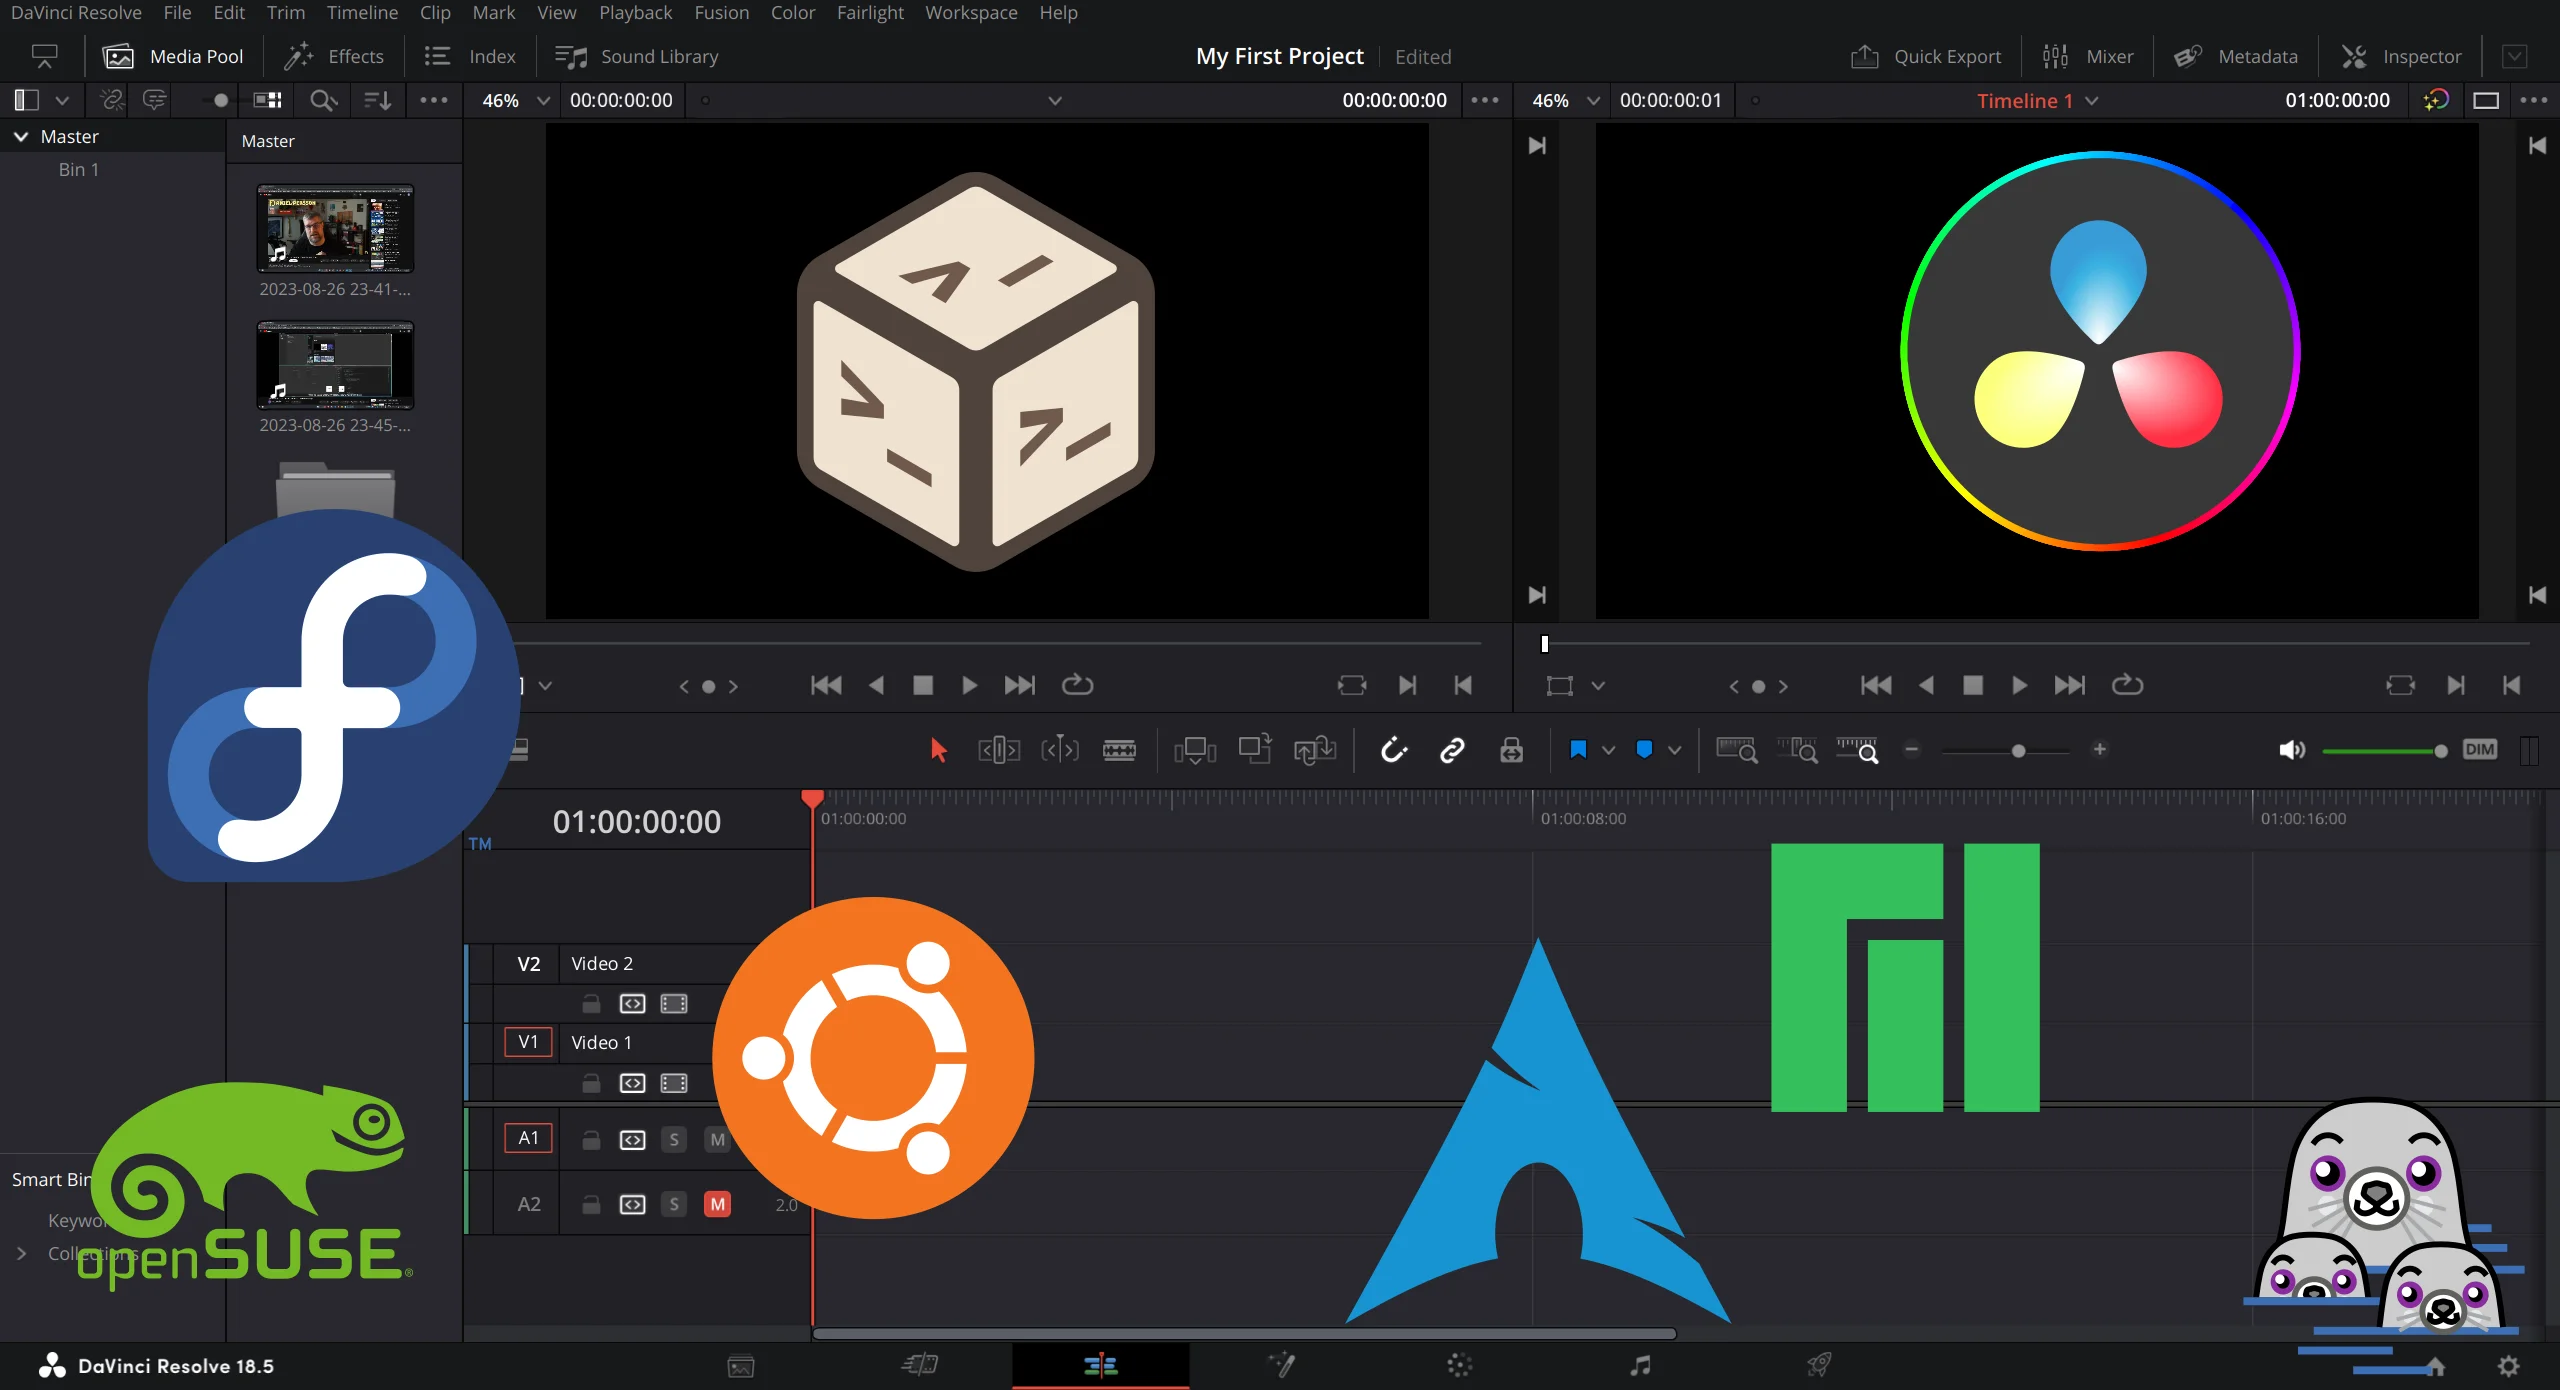Viewport: 2560px width, 1390px height.
Task: Toggle the lock on Video 2 track
Action: click(591, 1003)
